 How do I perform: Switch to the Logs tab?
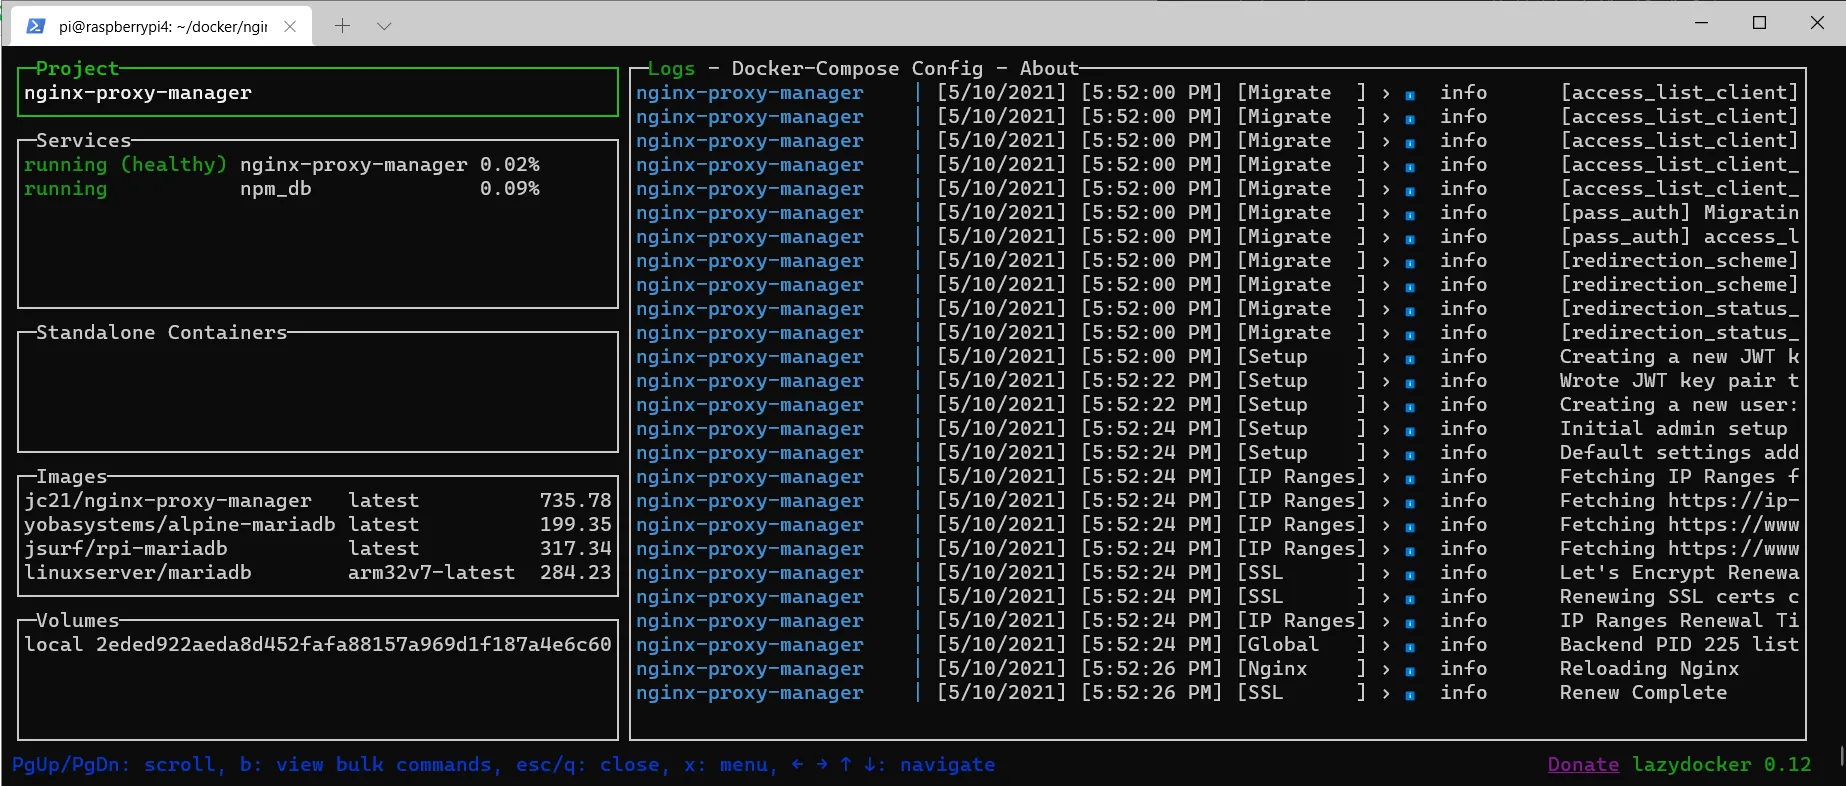pos(671,69)
